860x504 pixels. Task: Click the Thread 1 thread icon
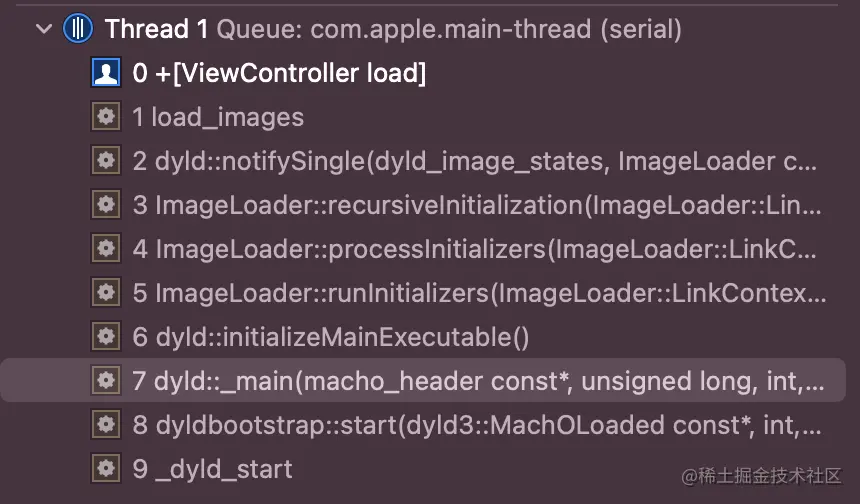click(78, 29)
